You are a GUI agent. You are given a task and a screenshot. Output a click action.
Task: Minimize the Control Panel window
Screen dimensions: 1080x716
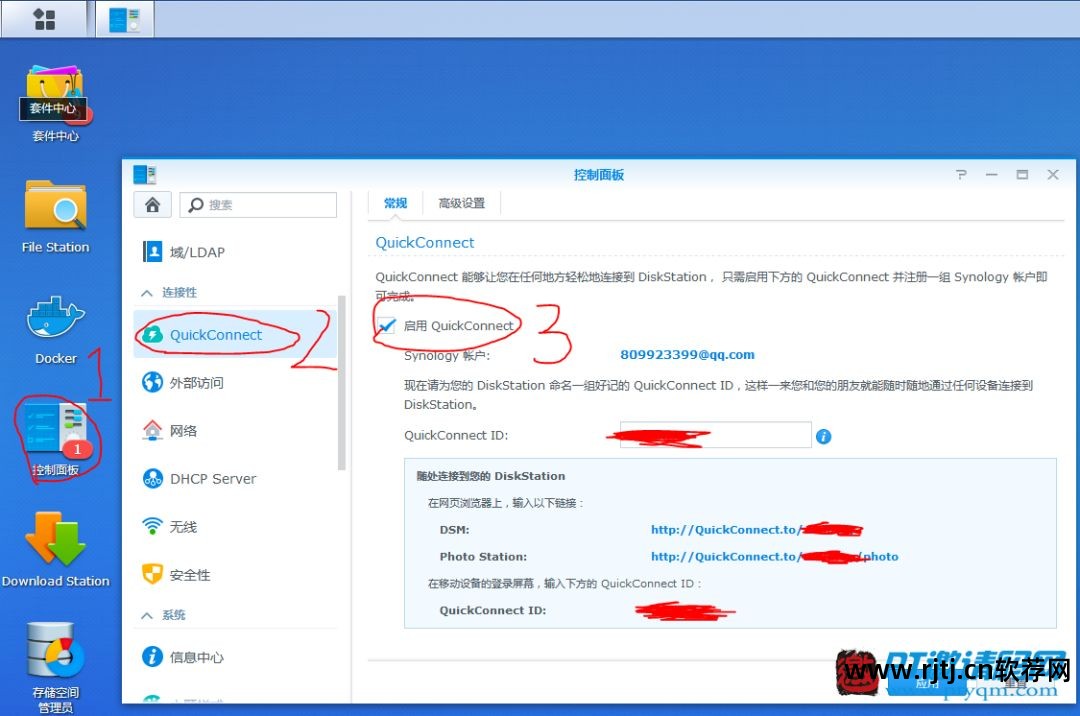click(992, 175)
